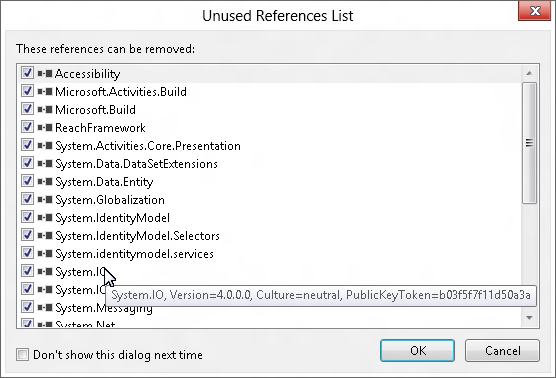Click the reference icon beside Accessibility
Viewport: 556px width, 378px height.
pyautogui.click(x=45, y=74)
